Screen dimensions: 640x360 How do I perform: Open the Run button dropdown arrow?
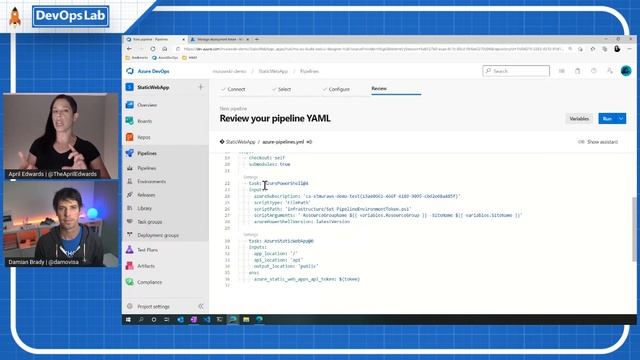[621, 119]
